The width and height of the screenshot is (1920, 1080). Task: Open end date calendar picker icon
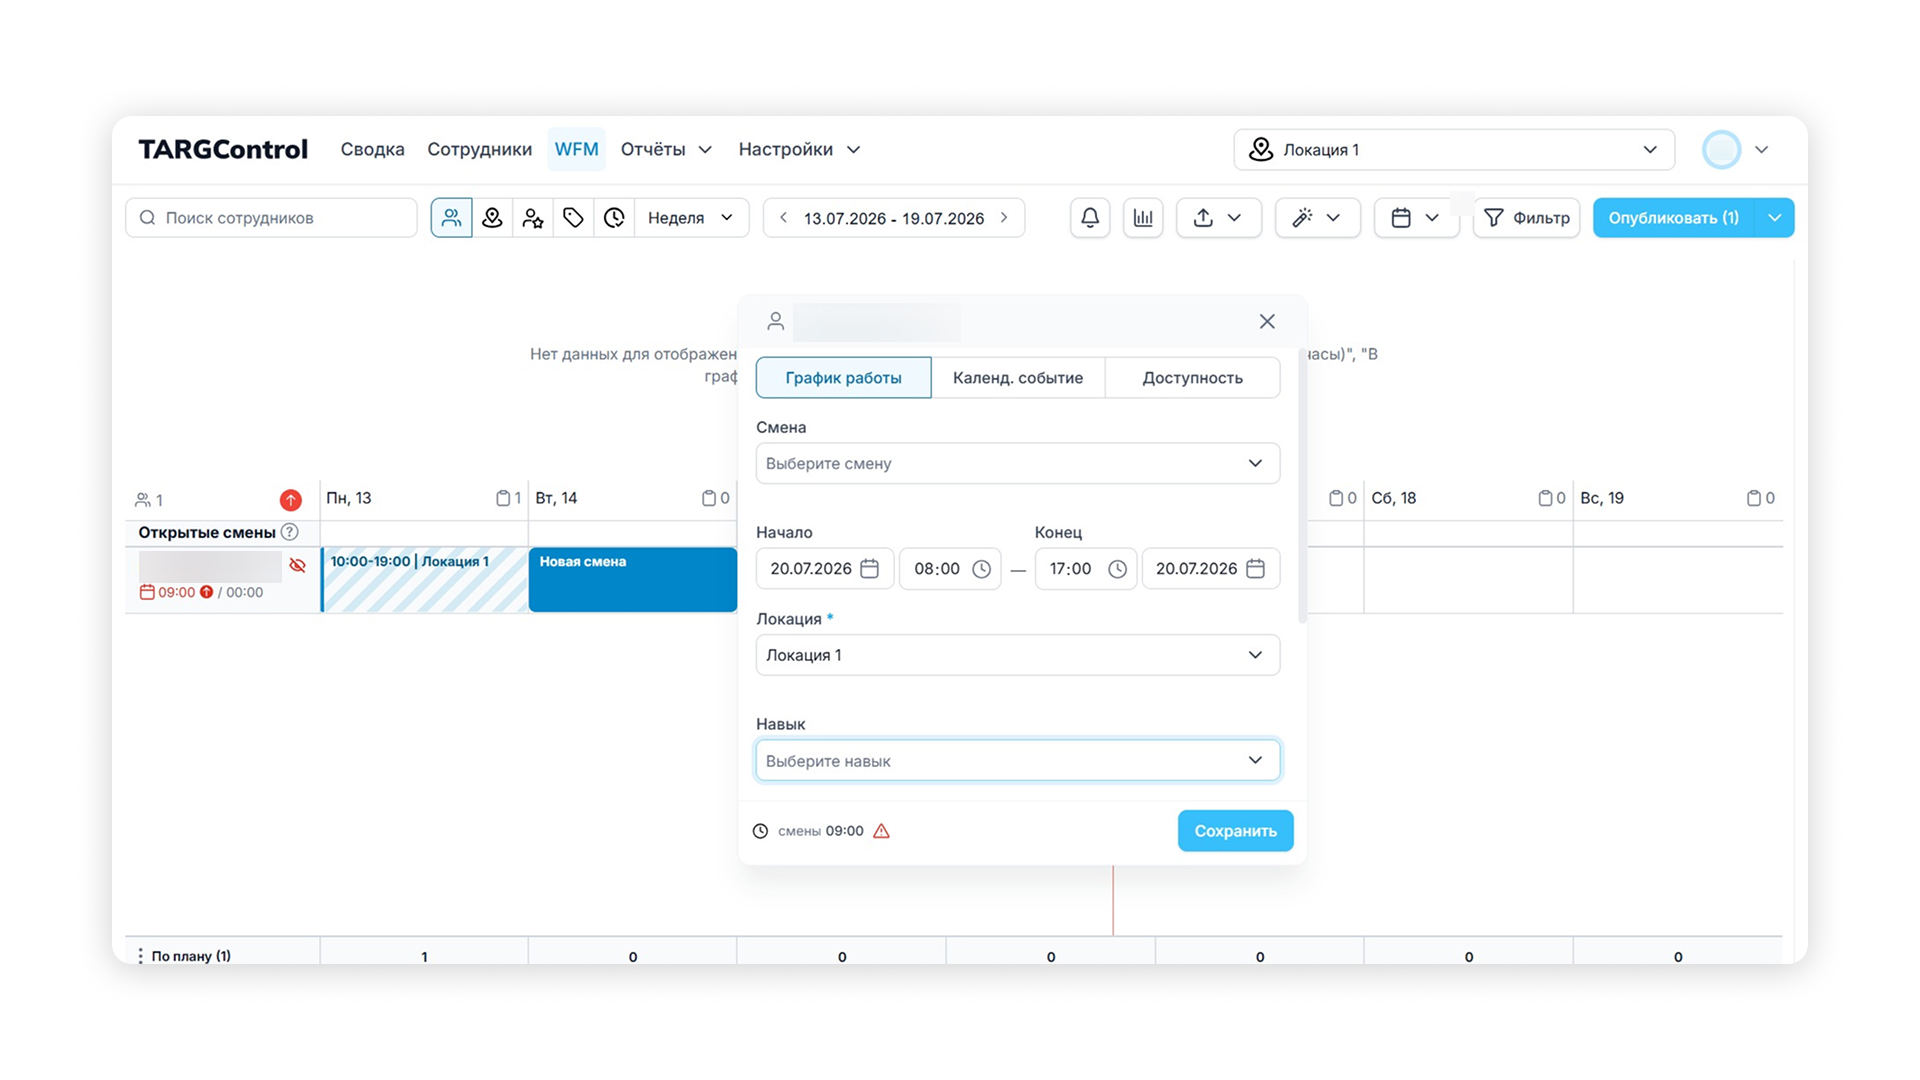coord(1256,569)
